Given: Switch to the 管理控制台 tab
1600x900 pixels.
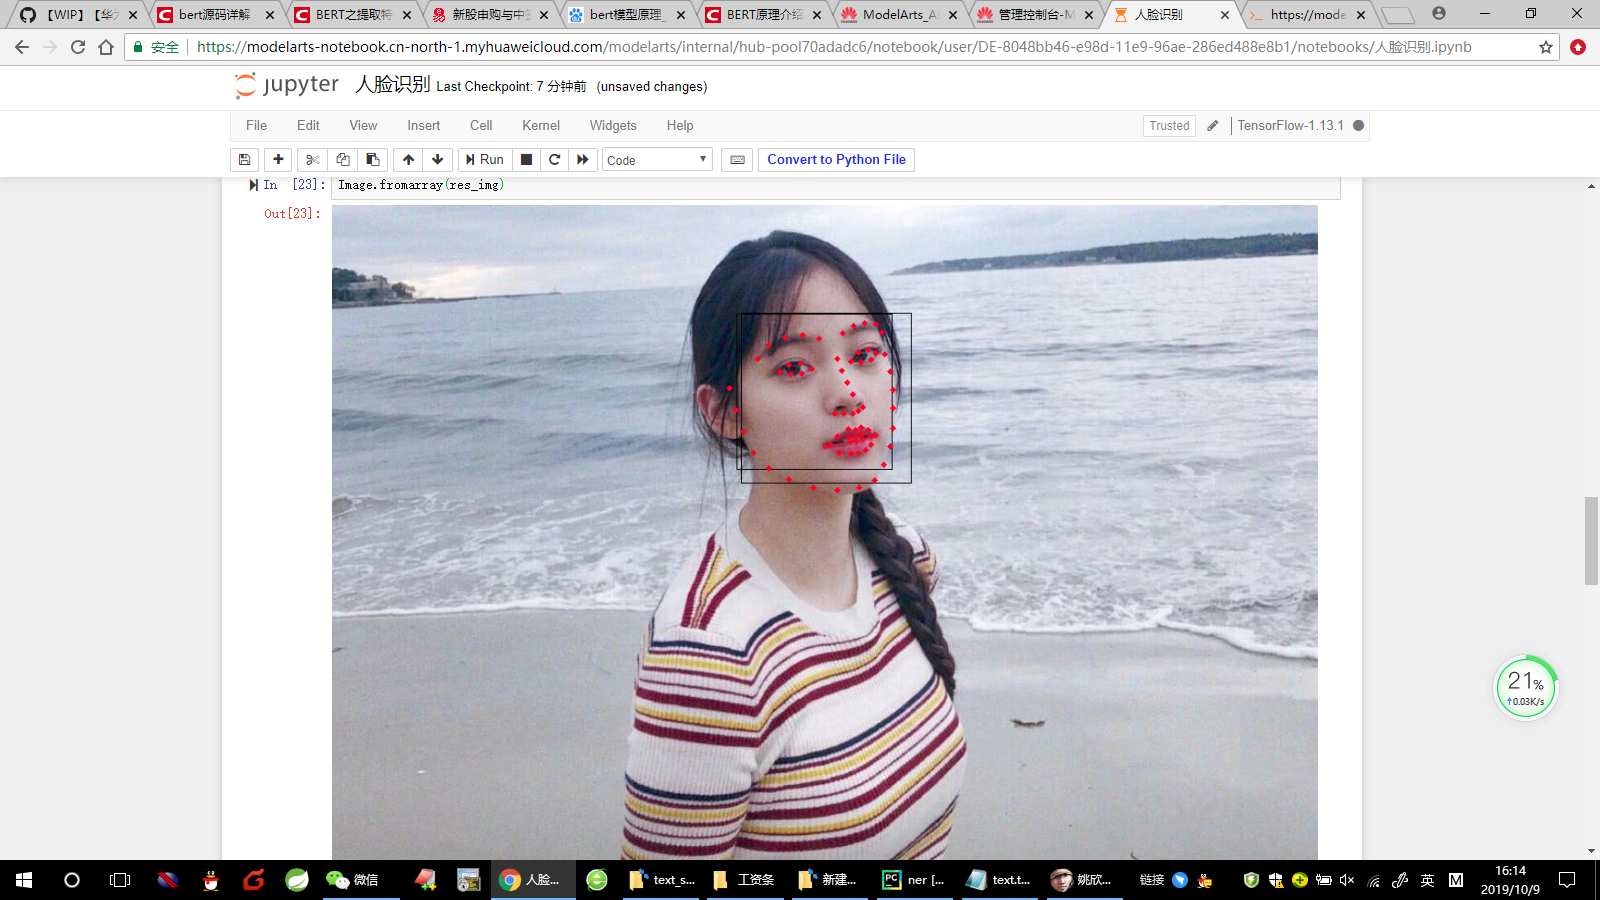Looking at the screenshot, I should (1036, 15).
